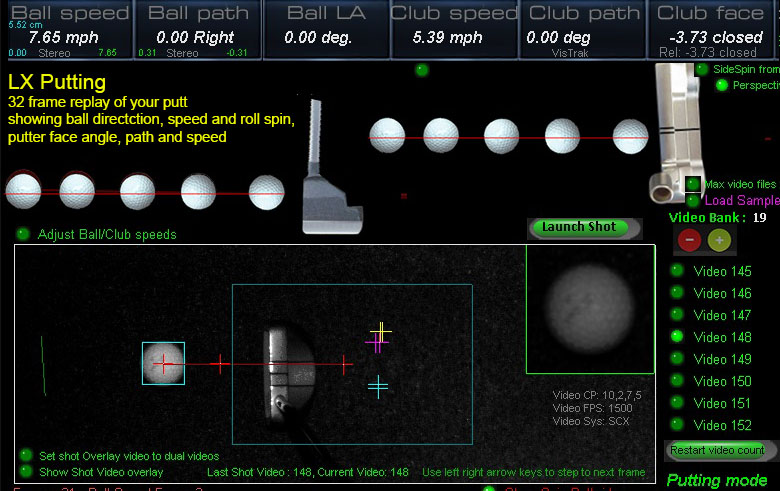Click the Ball LA readout panel
780x491 pixels.
(x=326, y=30)
